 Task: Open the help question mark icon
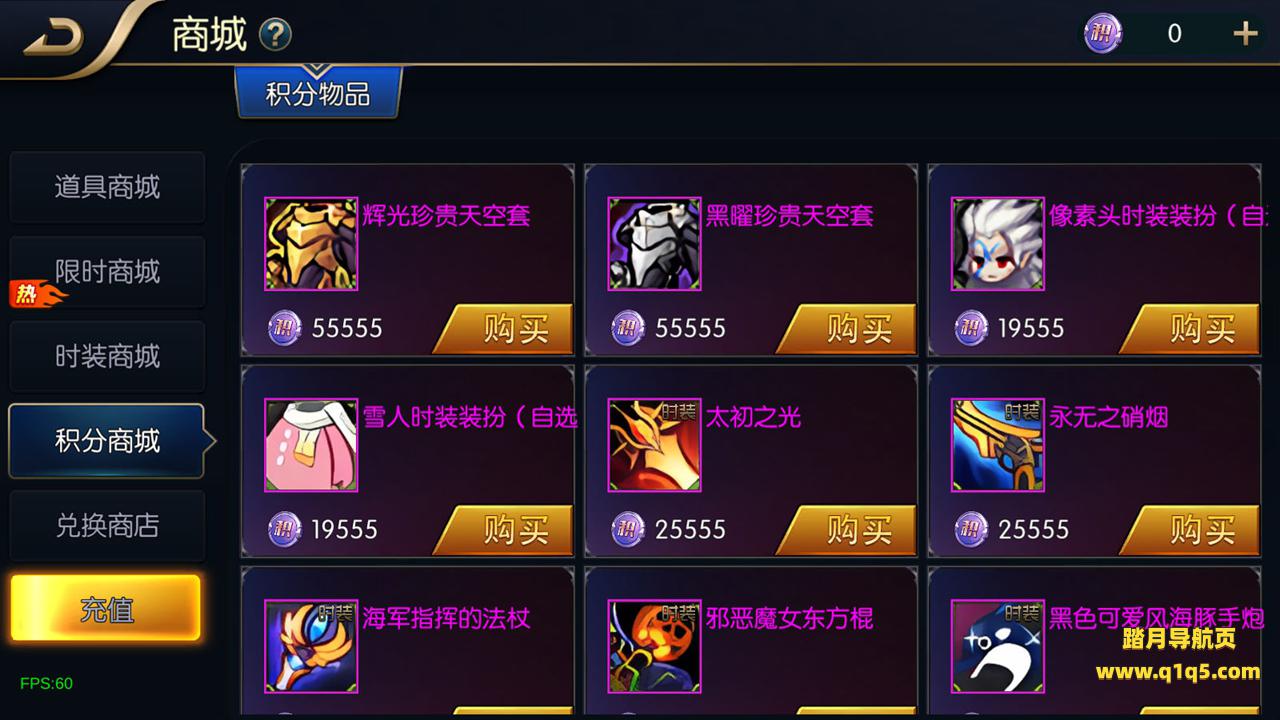pos(275,36)
